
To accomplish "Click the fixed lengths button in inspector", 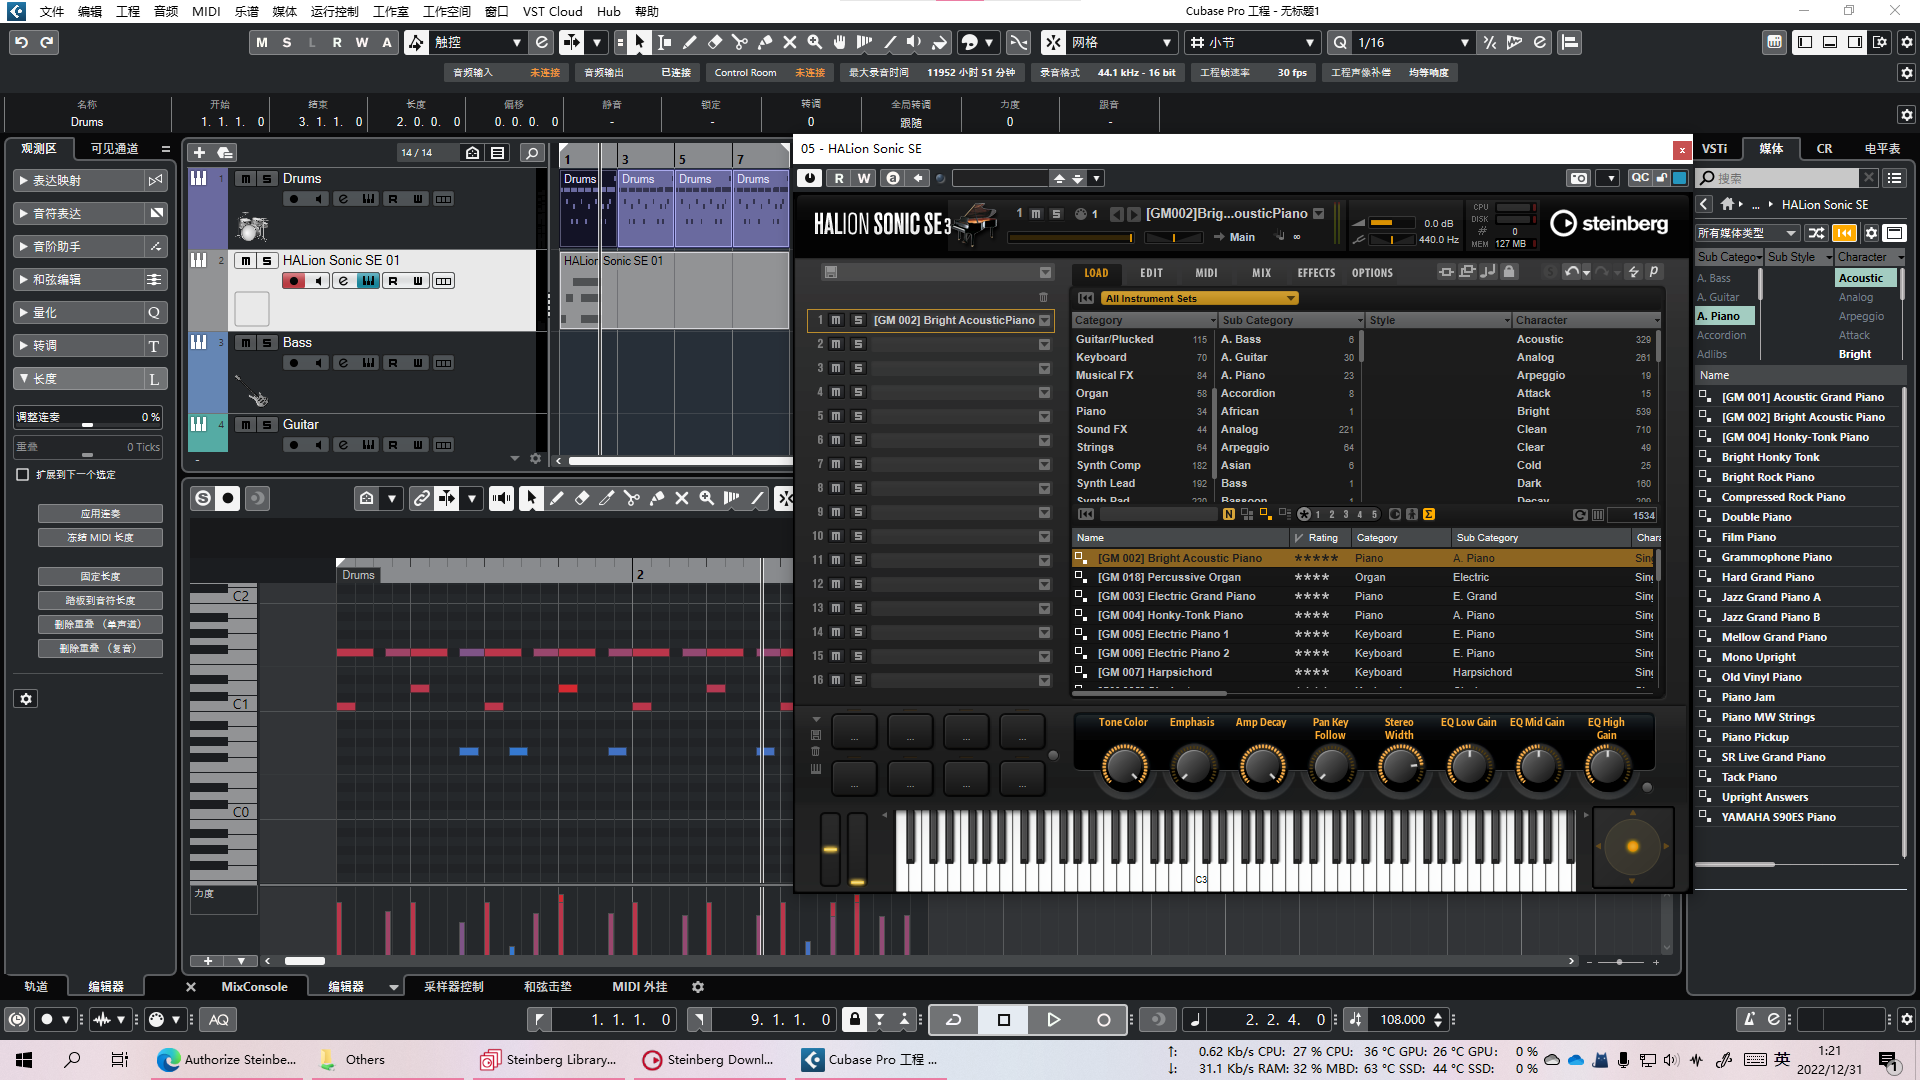I will [100, 576].
